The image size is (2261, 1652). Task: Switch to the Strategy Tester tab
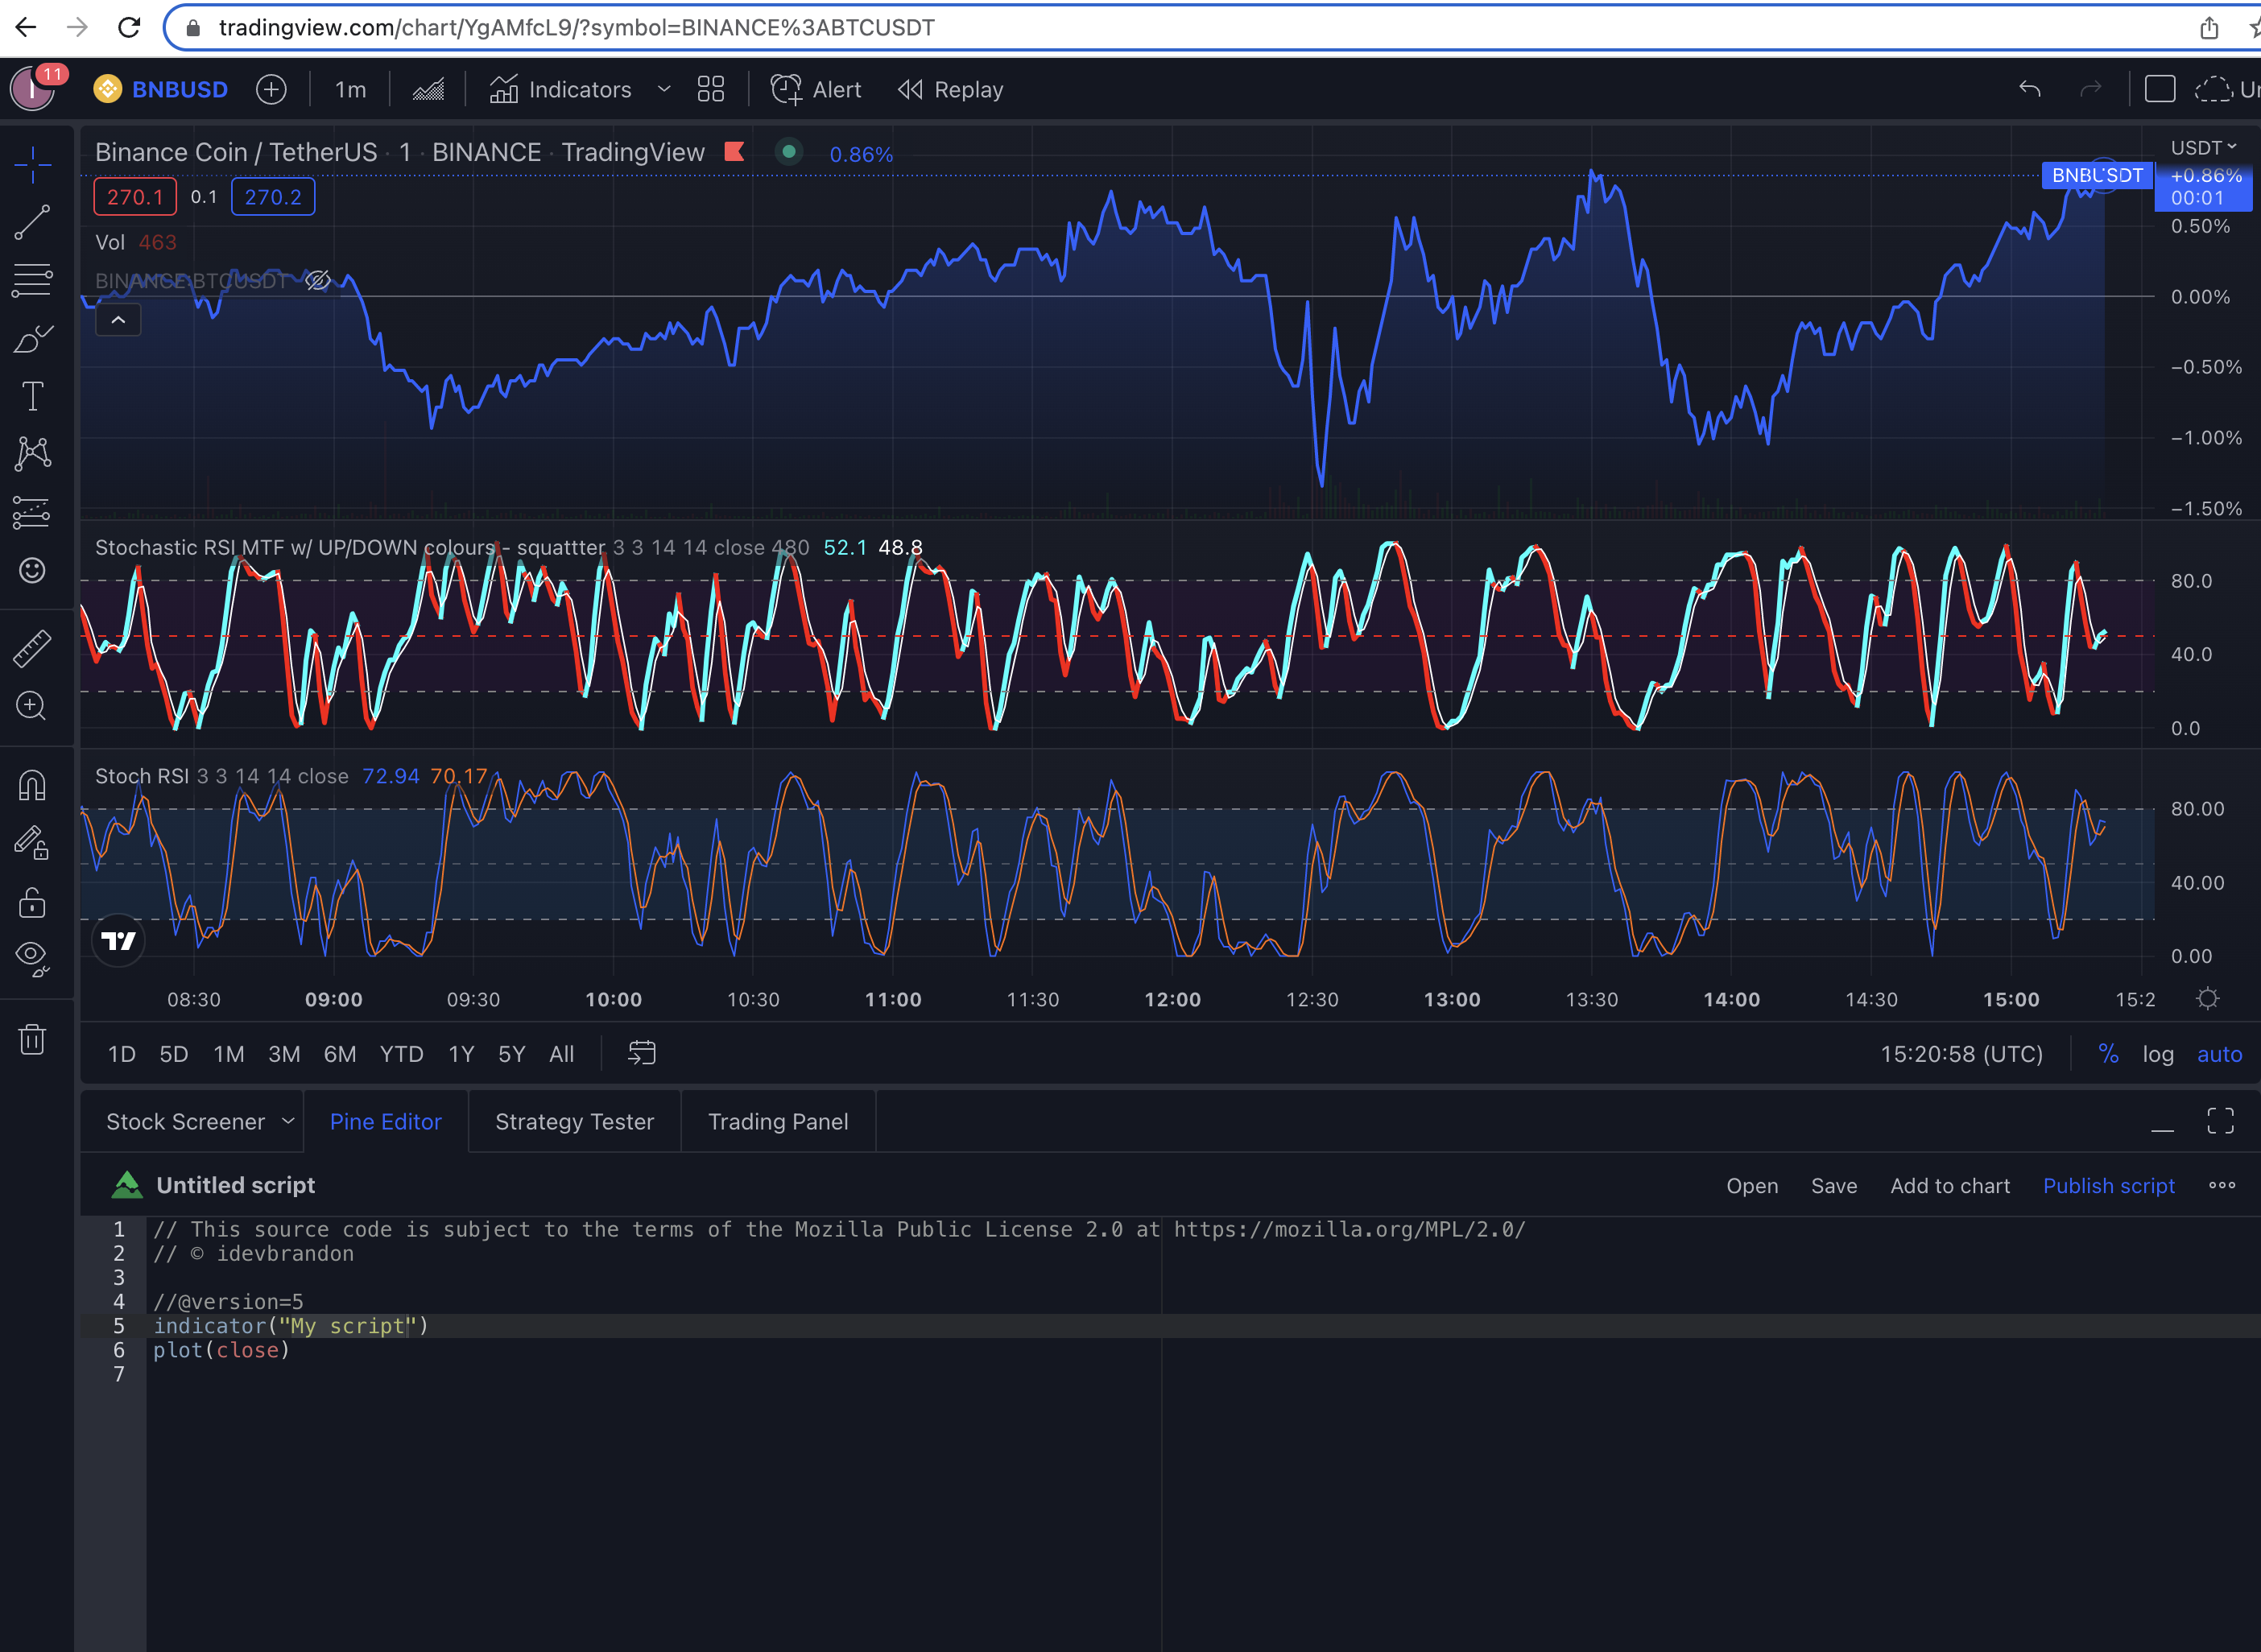(574, 1121)
